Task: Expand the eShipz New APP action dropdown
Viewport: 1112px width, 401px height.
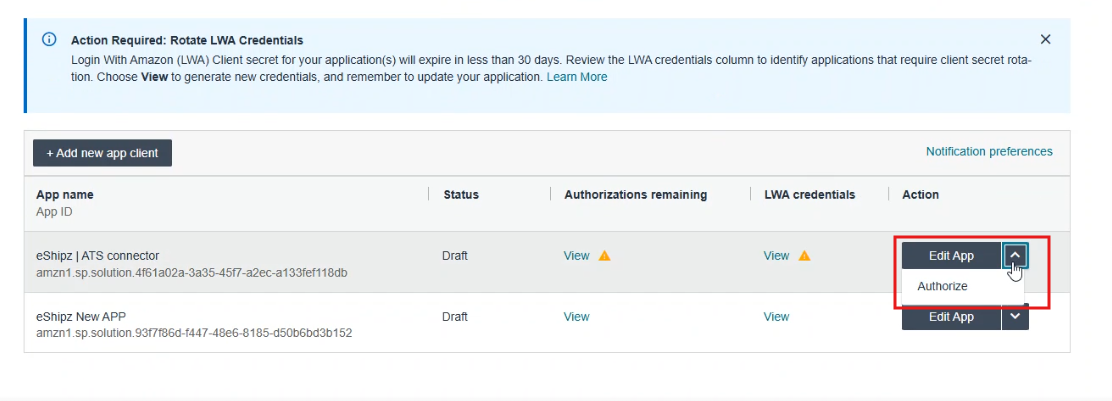Action: (1015, 317)
